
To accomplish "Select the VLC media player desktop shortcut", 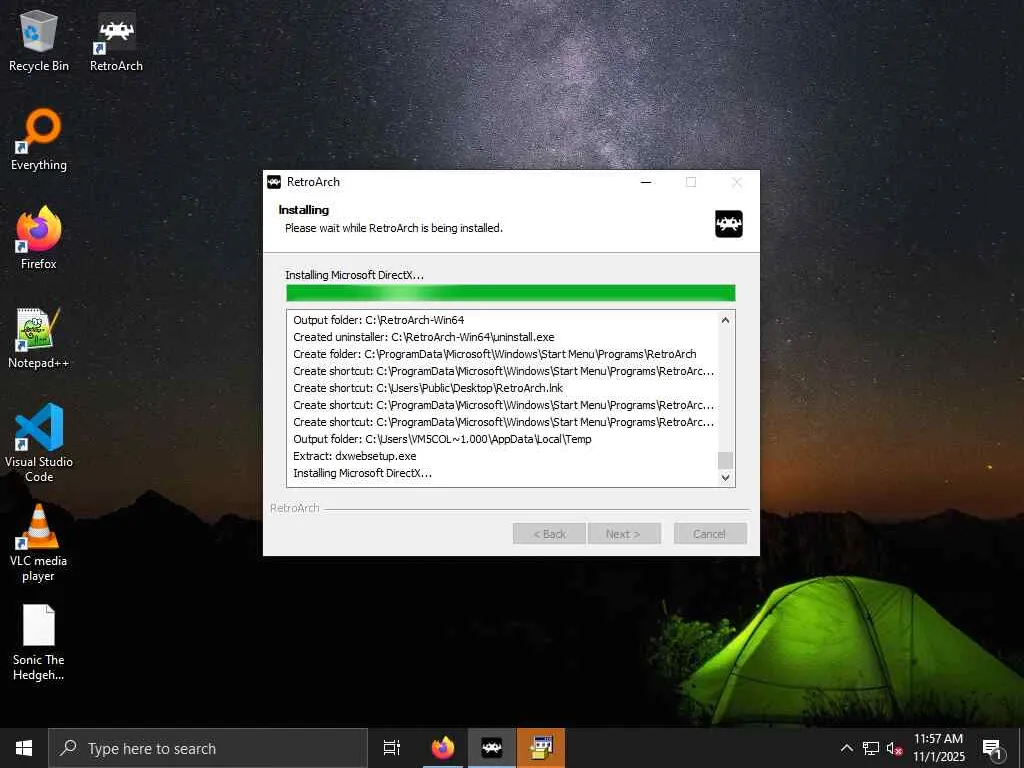I will [39, 542].
